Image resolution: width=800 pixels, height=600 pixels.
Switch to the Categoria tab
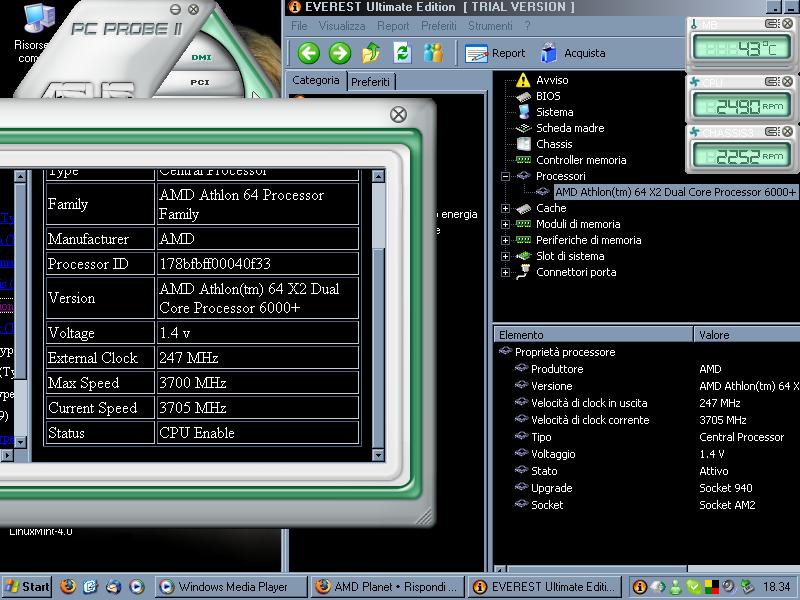[316, 81]
